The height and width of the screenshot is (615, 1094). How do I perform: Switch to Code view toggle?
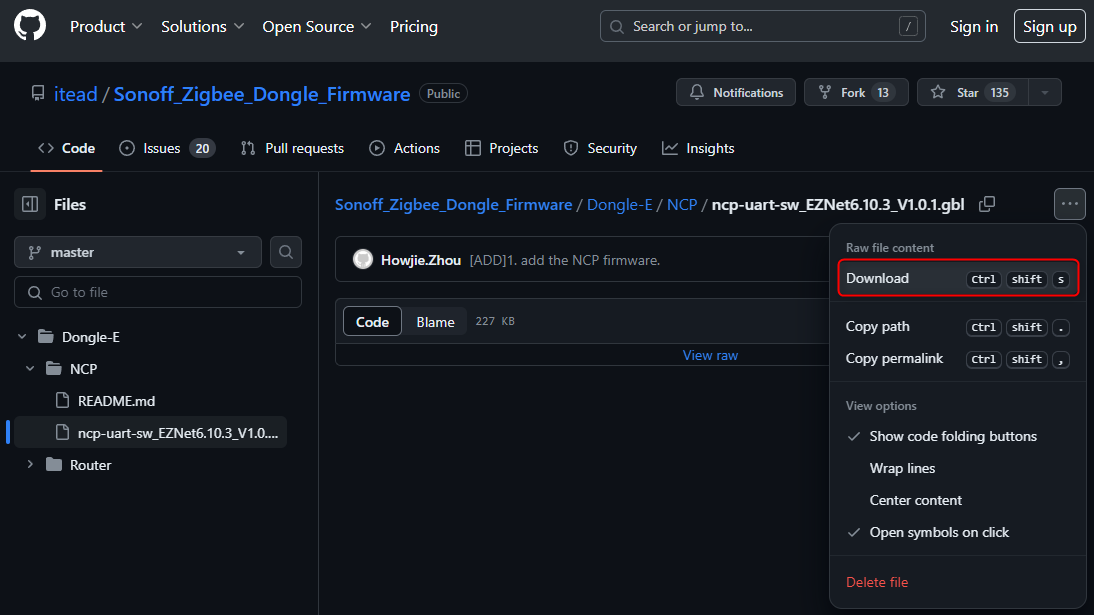[373, 322]
